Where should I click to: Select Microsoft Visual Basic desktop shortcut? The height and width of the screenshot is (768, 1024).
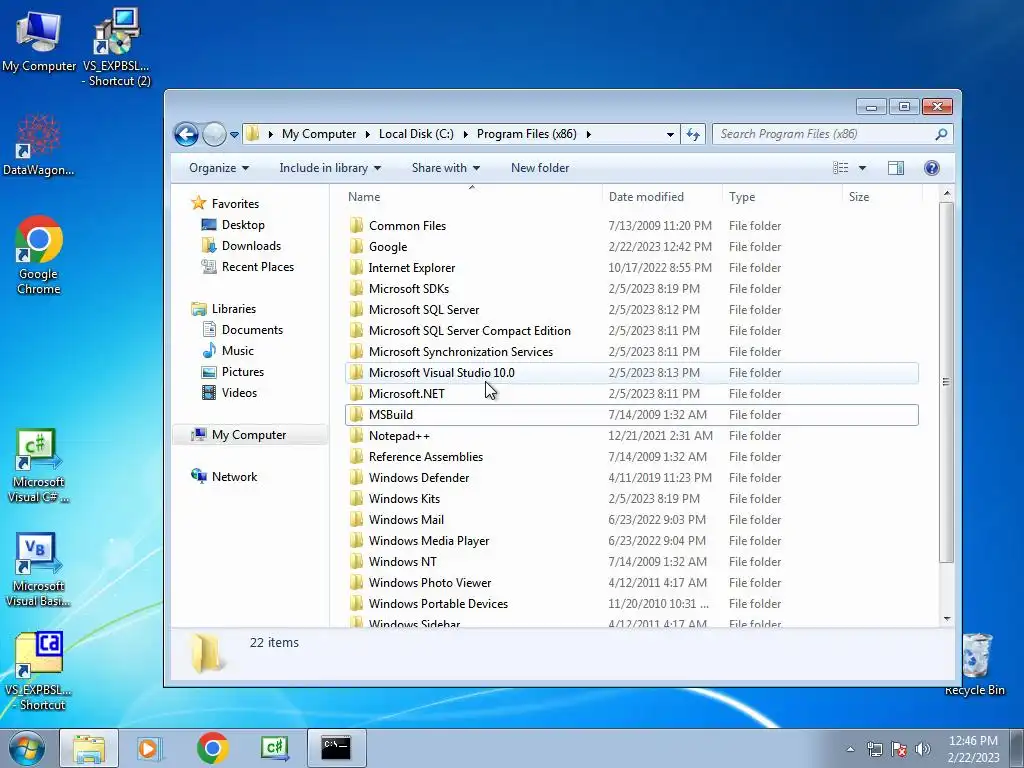click(x=38, y=570)
